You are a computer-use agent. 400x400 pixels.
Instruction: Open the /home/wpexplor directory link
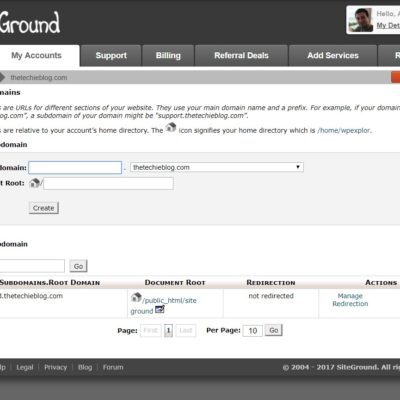(344, 130)
